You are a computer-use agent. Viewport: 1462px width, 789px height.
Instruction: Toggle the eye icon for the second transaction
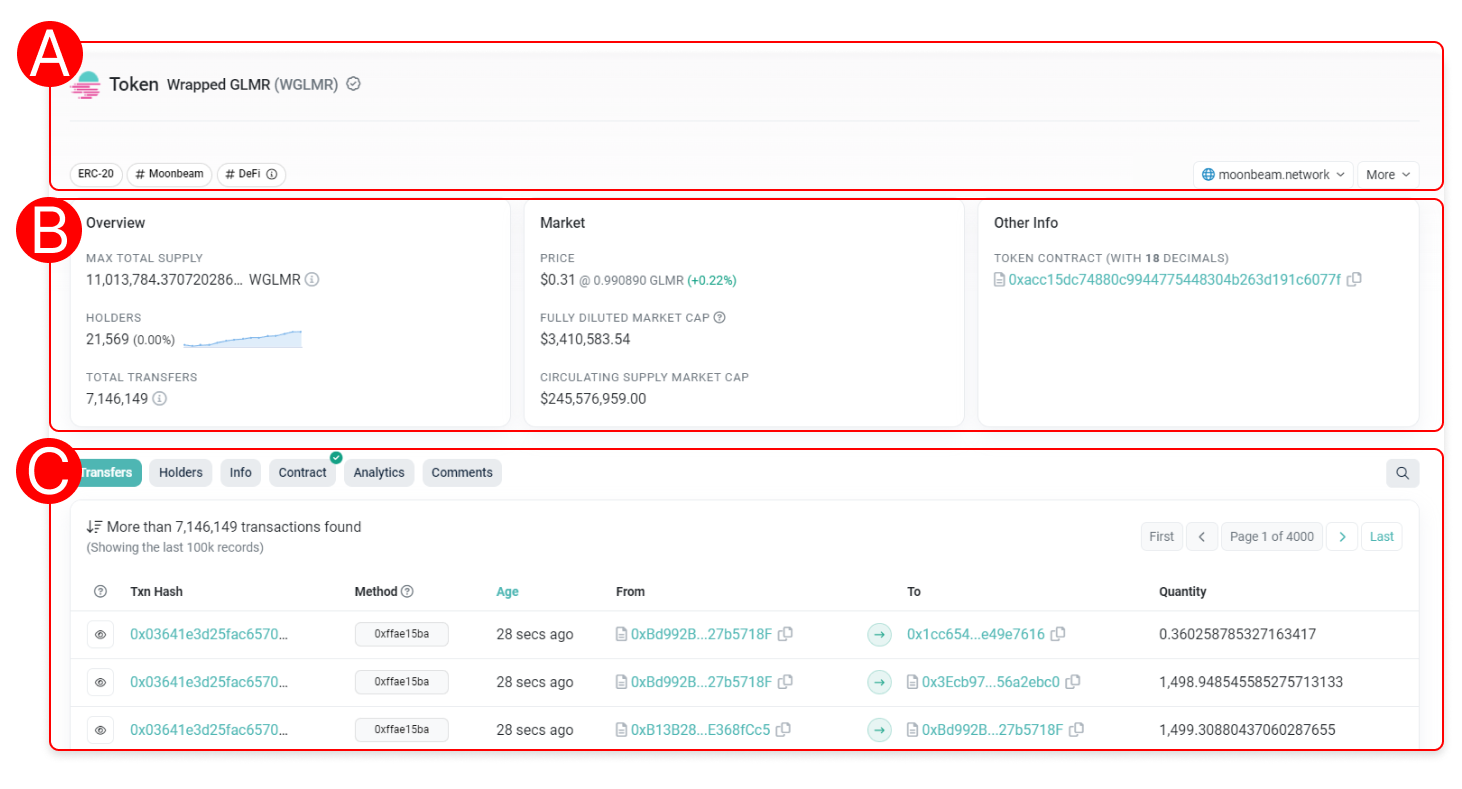(100, 682)
